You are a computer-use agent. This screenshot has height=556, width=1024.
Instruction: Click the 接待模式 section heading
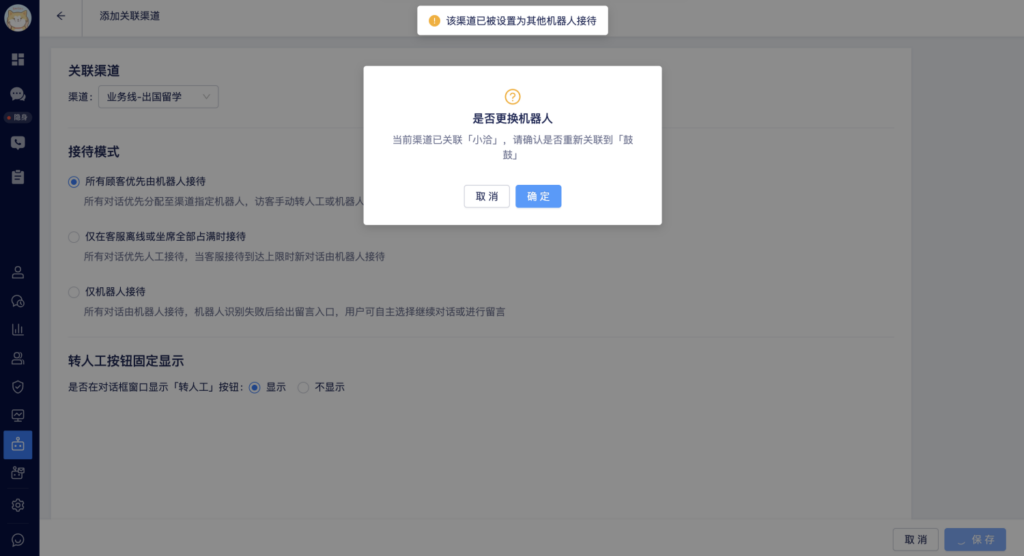[x=94, y=152]
